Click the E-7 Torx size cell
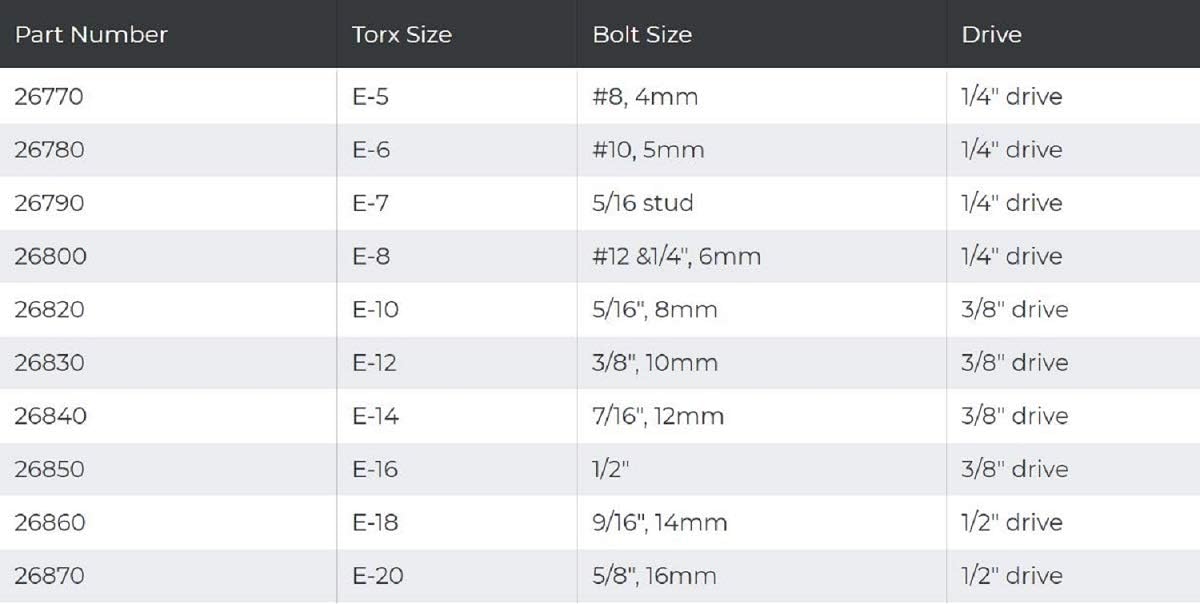The height and width of the screenshot is (604, 1200). tap(371, 203)
